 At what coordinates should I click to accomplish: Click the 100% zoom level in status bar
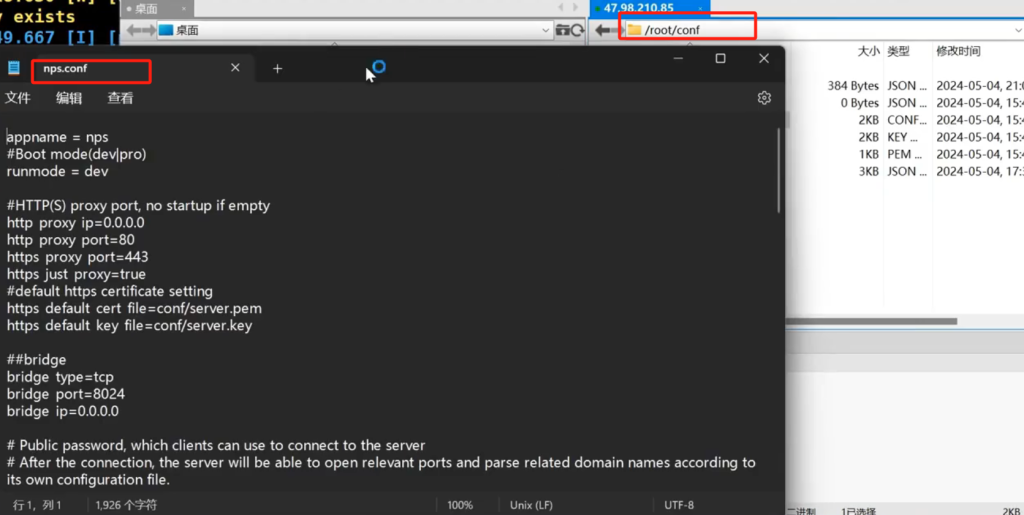[x=460, y=505]
